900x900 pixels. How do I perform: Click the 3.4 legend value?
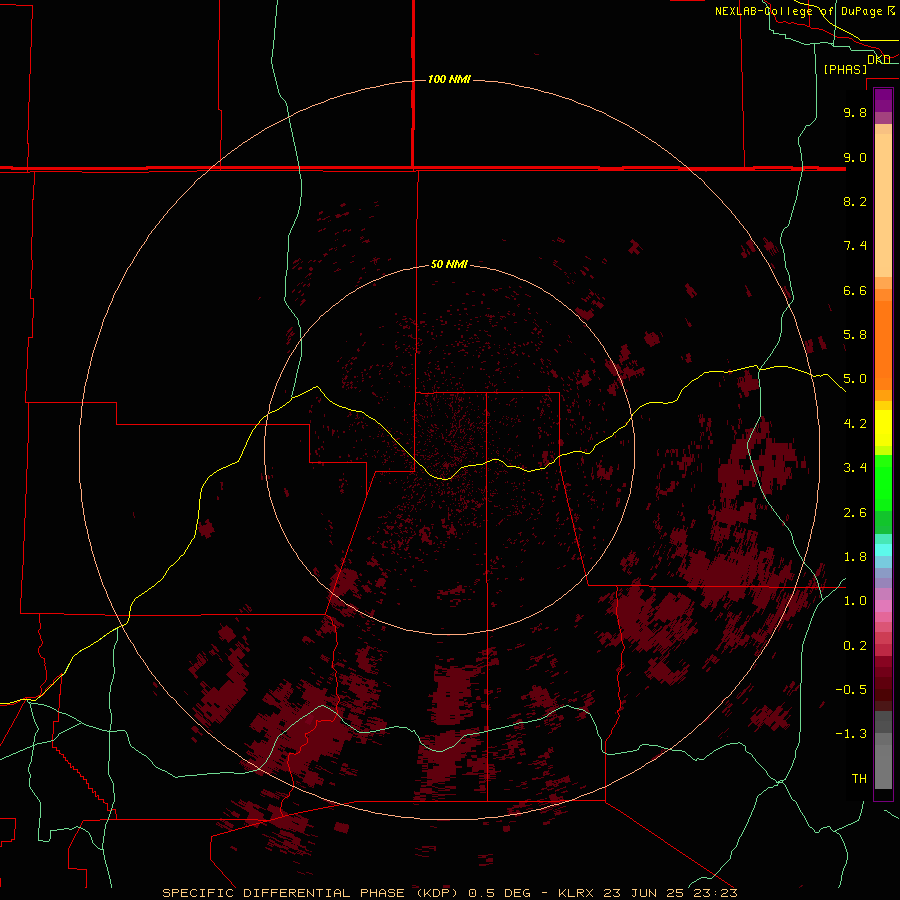(855, 468)
